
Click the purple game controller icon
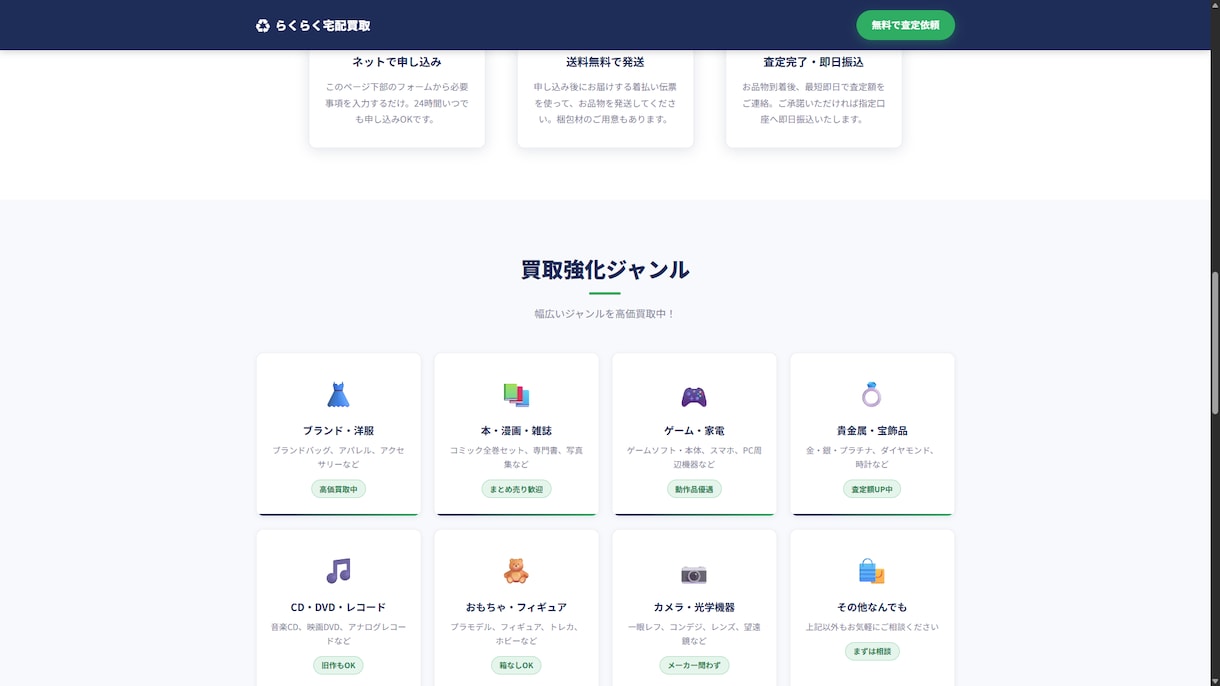tap(694, 396)
